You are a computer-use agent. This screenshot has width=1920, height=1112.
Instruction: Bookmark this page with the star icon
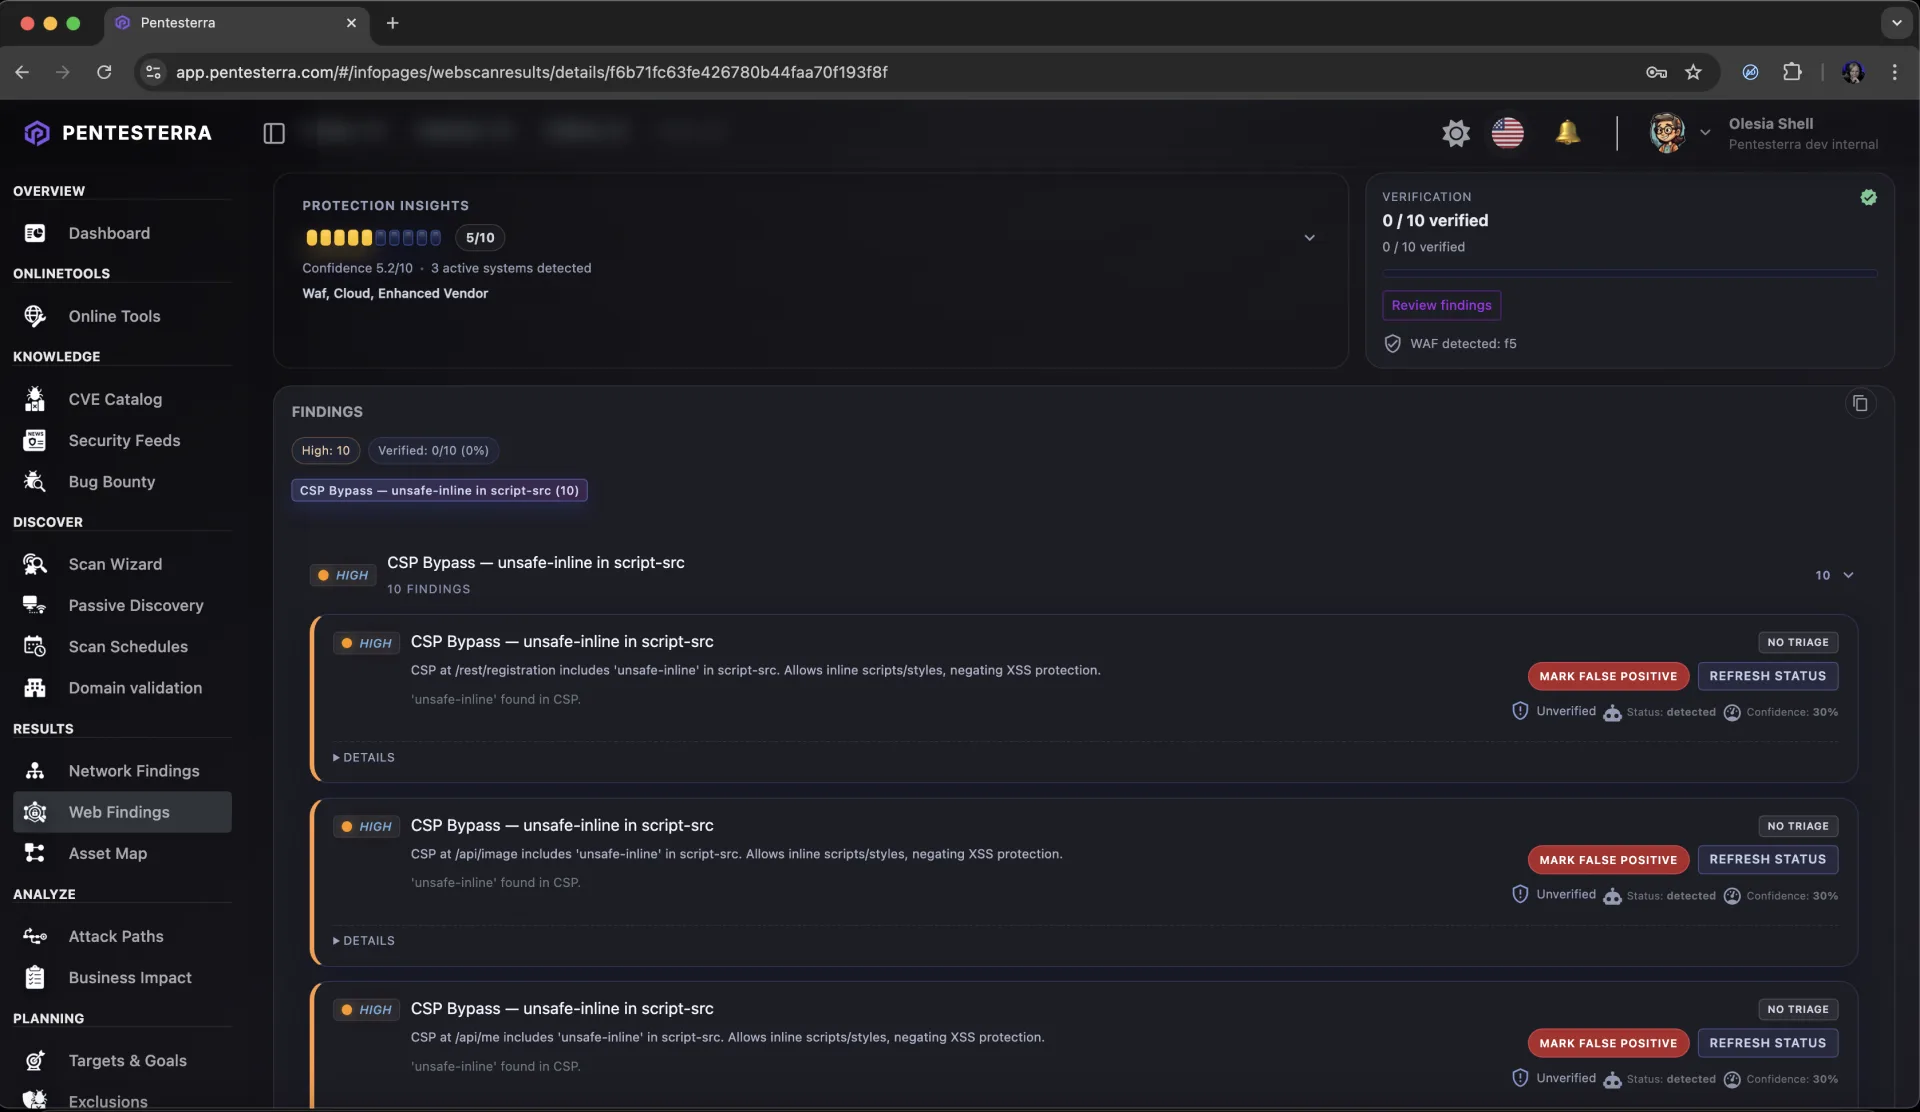[x=1693, y=72]
